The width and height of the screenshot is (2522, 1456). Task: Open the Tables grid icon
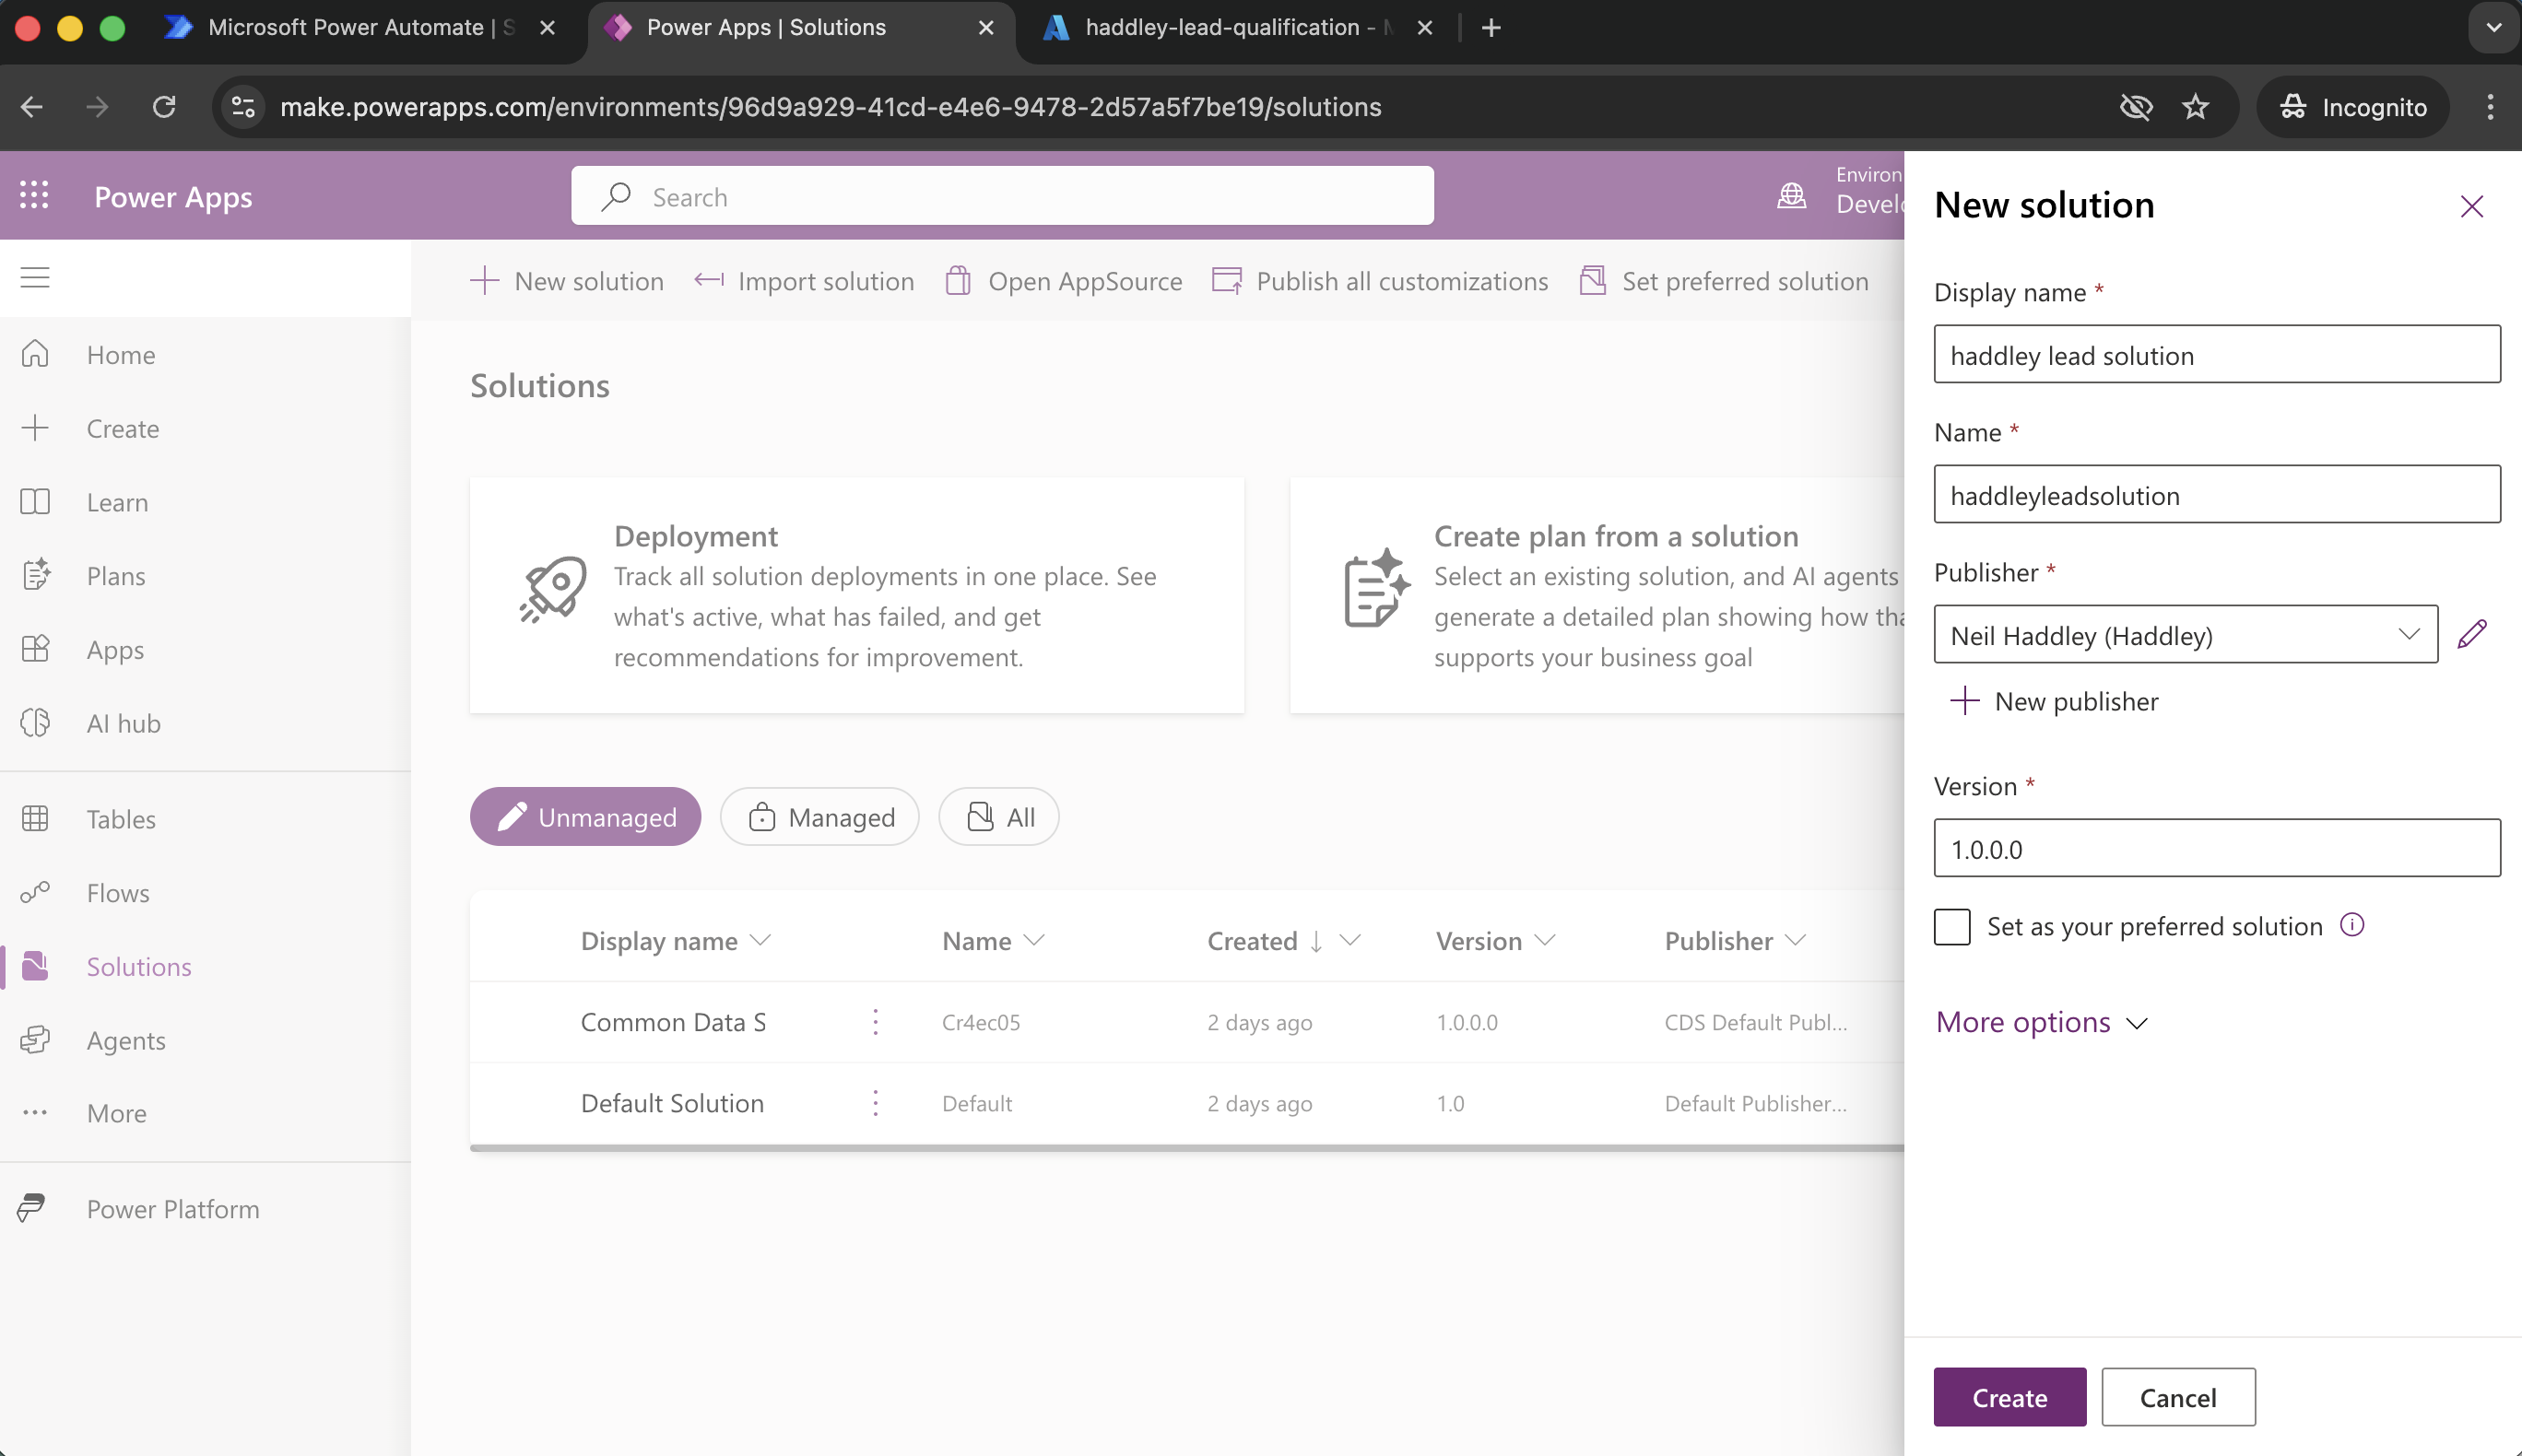pyautogui.click(x=35, y=819)
